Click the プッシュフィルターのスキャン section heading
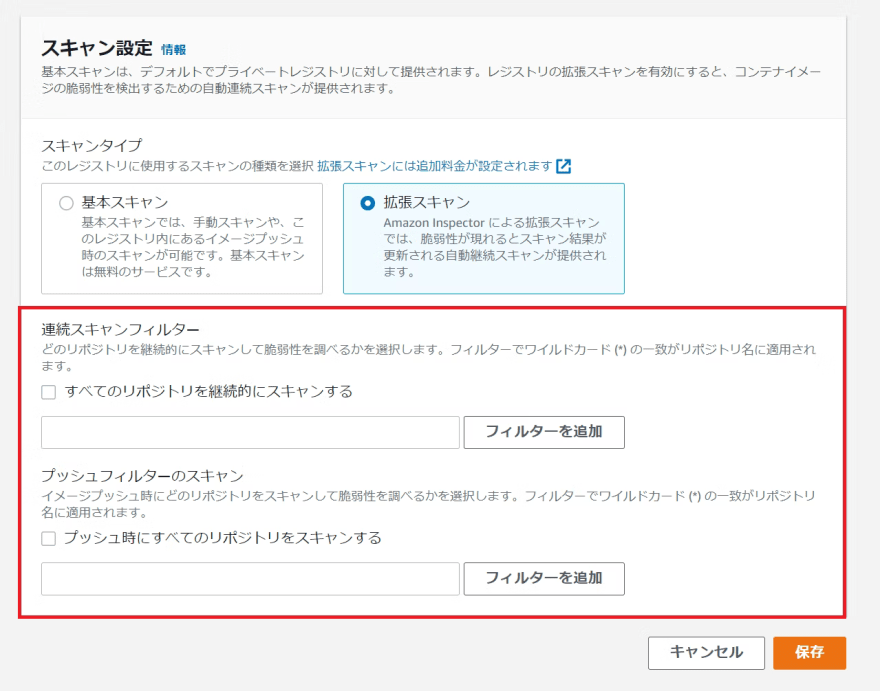This screenshot has height=691, width=880. click(143, 476)
